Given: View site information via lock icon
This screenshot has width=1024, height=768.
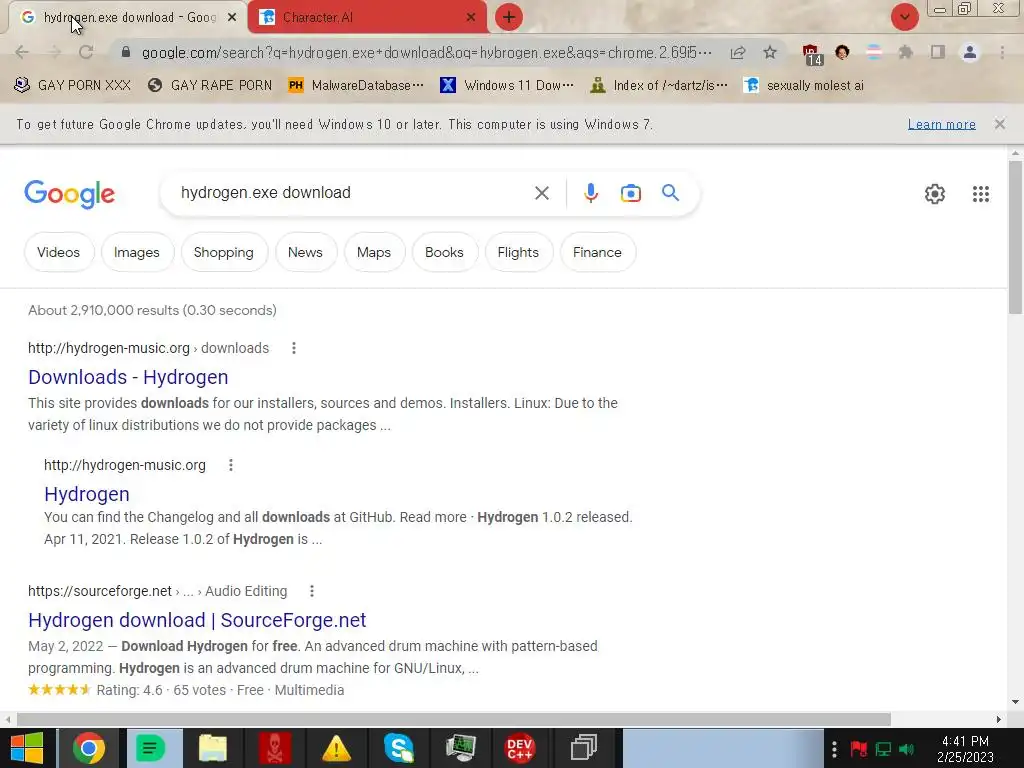Looking at the screenshot, I should click(x=126, y=52).
